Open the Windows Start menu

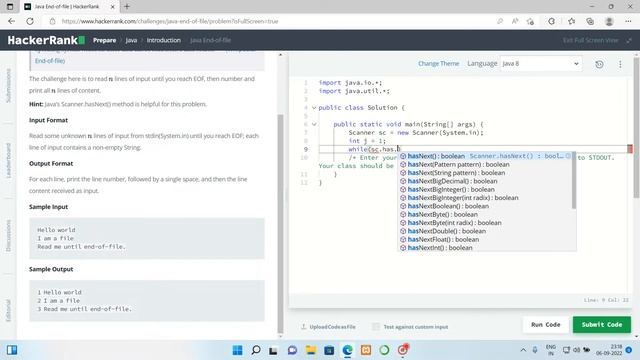tap(237, 350)
